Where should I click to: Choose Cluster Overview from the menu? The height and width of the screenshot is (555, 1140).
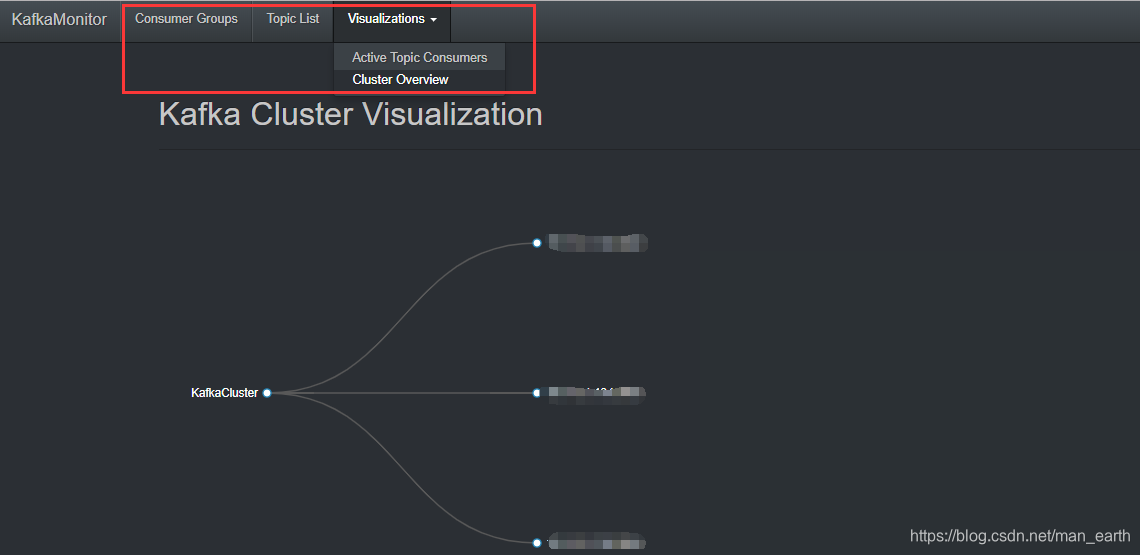pos(420,80)
